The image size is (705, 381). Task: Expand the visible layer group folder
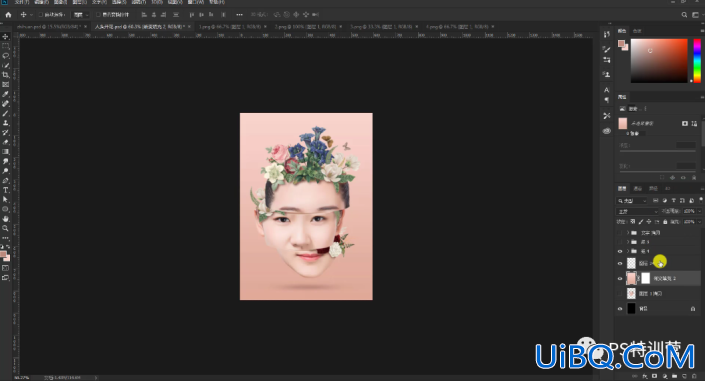(628, 251)
